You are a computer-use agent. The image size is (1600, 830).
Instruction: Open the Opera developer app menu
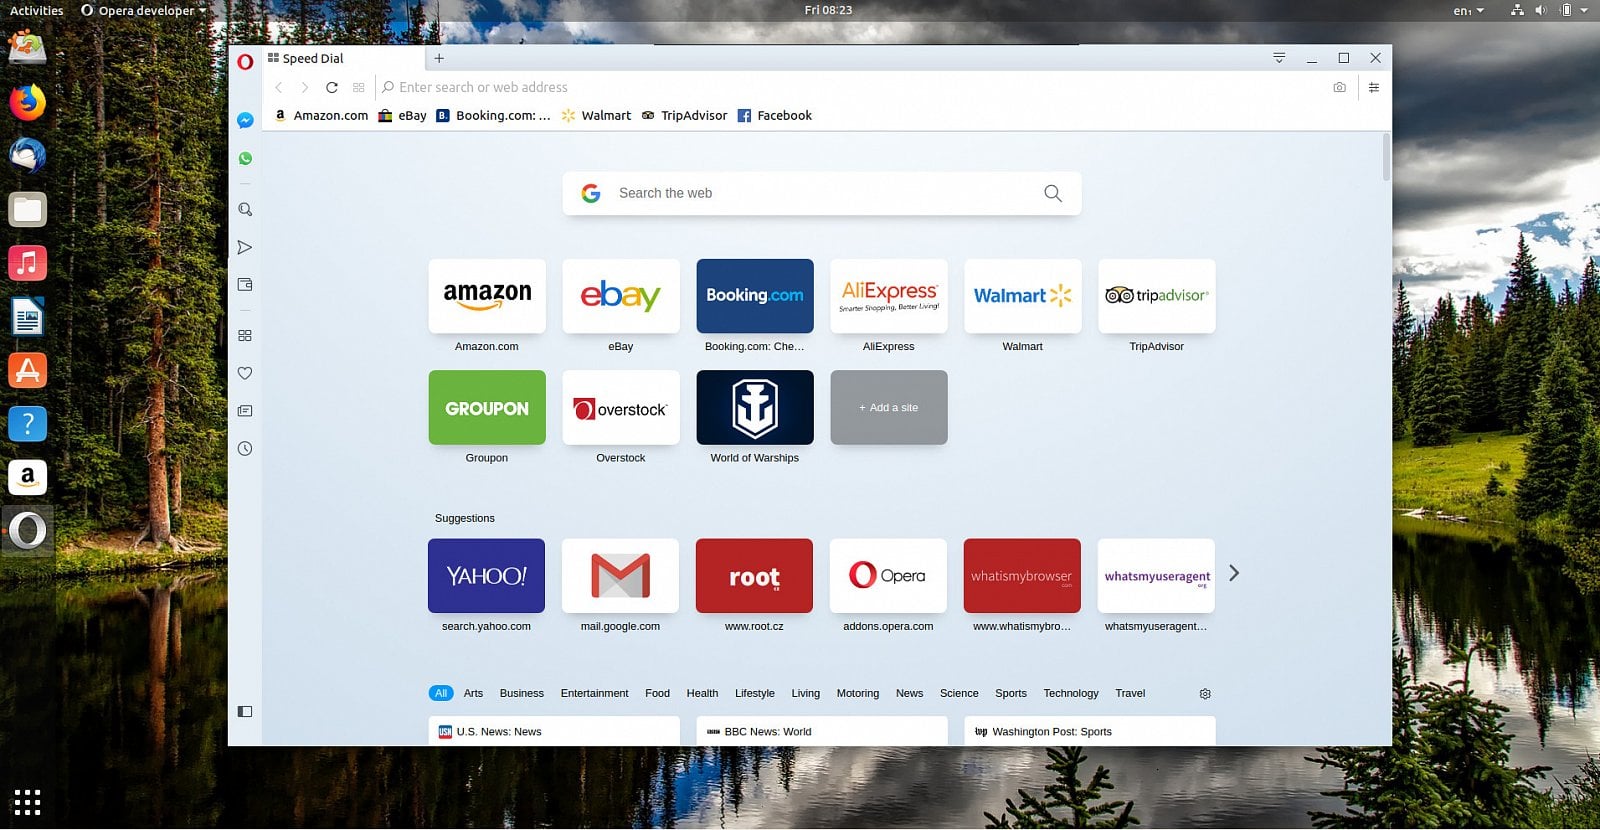click(x=144, y=11)
